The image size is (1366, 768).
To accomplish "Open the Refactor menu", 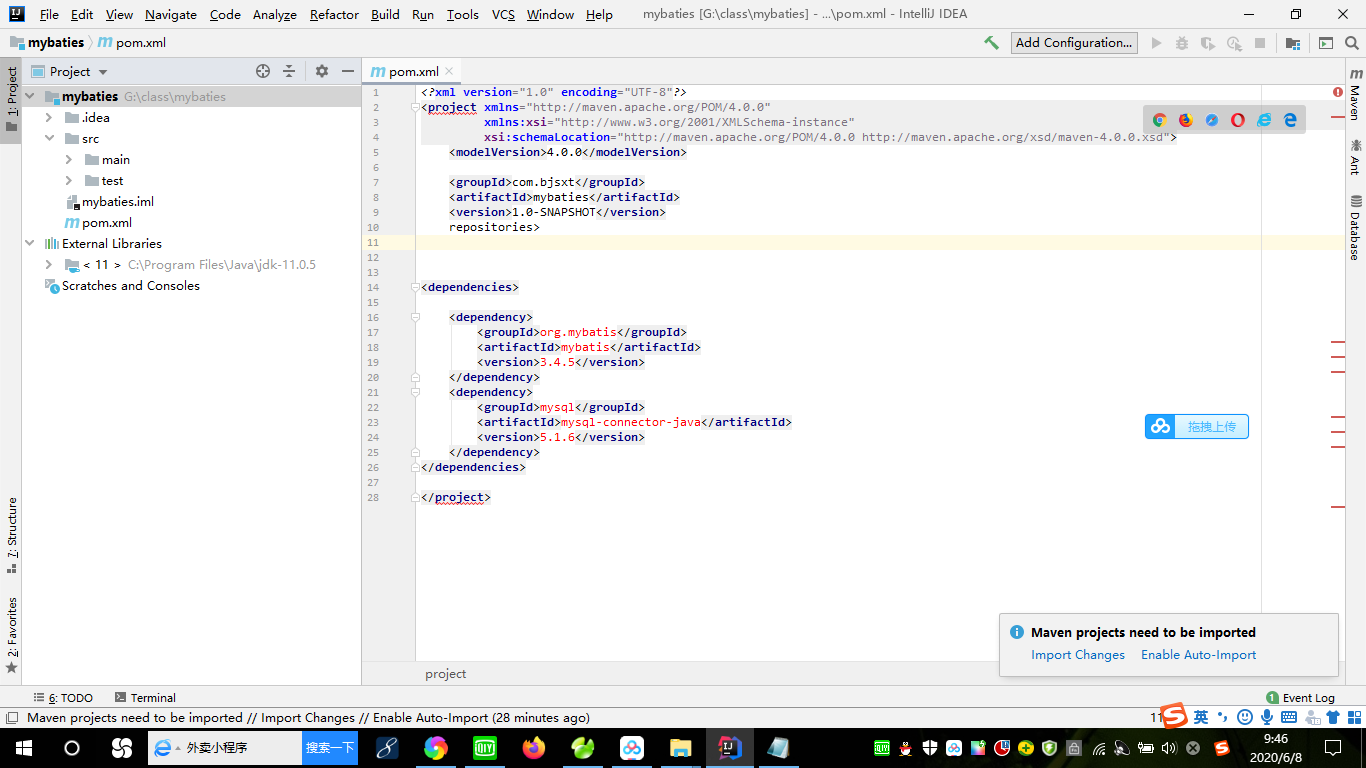I will 334,15.
